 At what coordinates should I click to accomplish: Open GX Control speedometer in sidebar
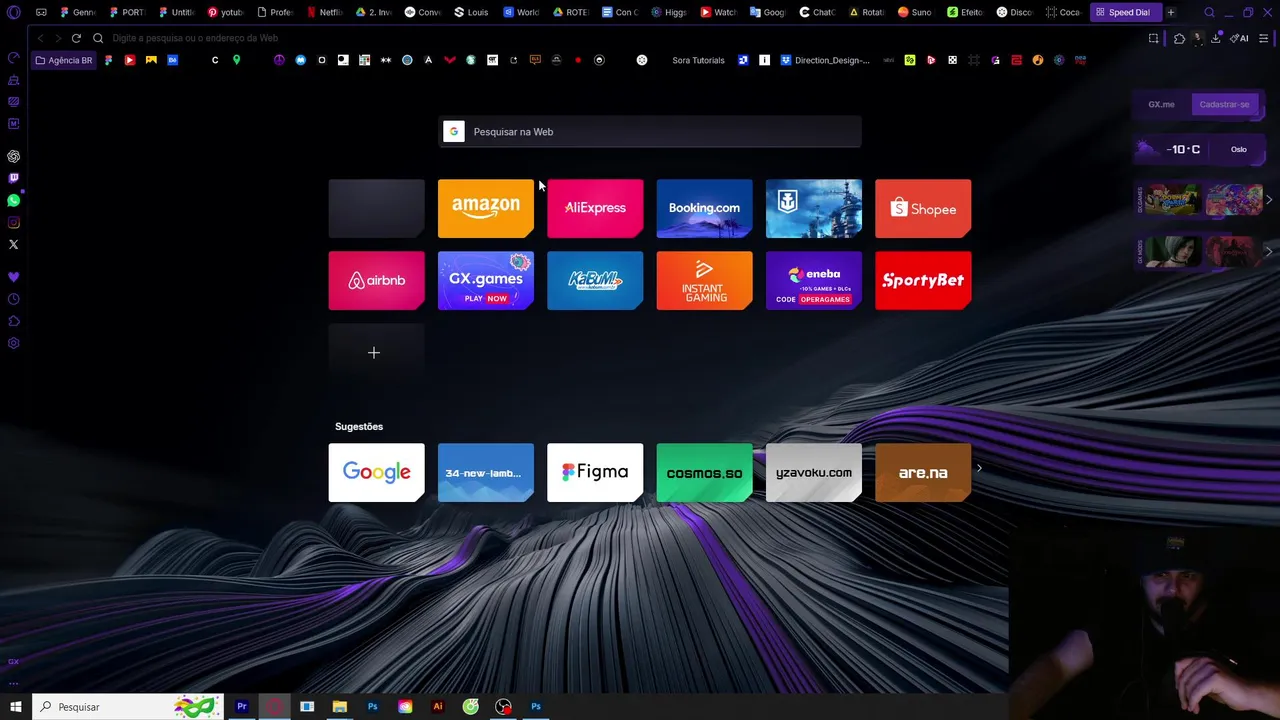point(14,58)
